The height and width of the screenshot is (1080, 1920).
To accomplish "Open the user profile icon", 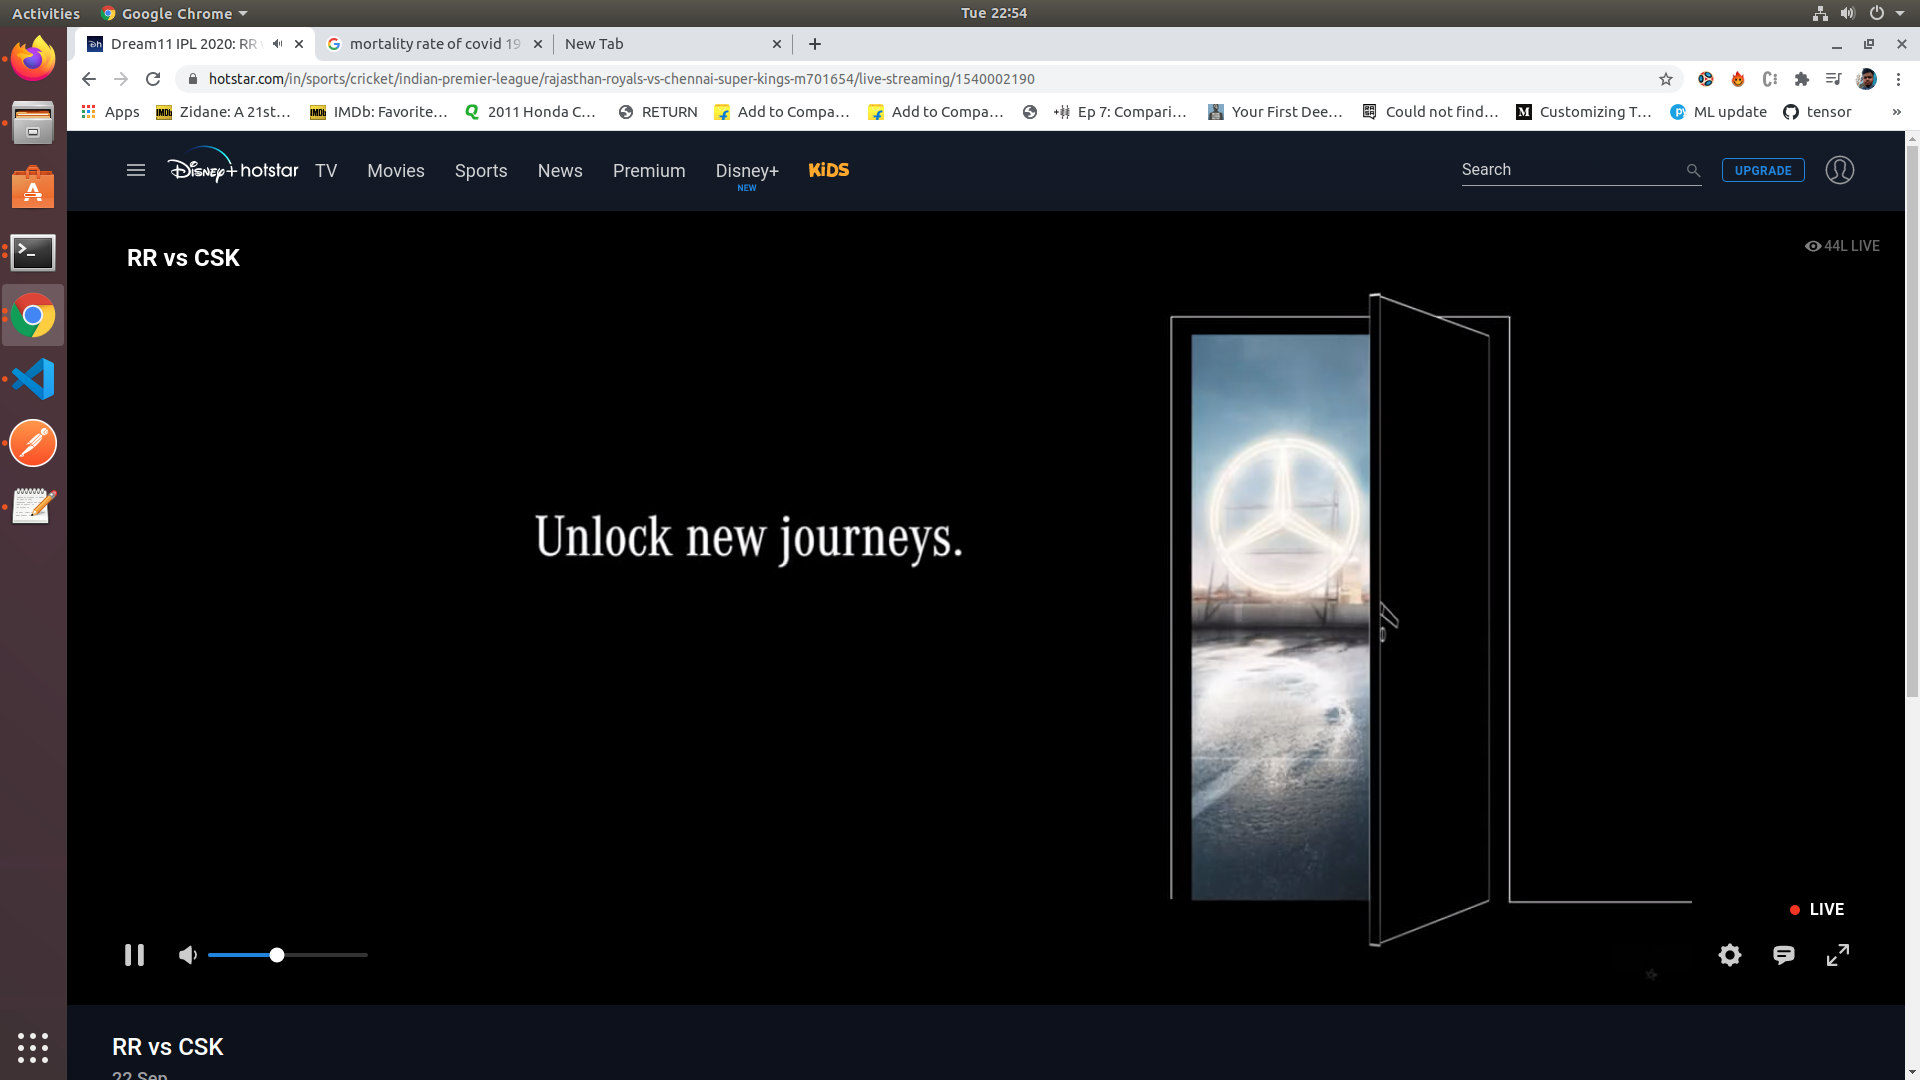I will click(1840, 170).
